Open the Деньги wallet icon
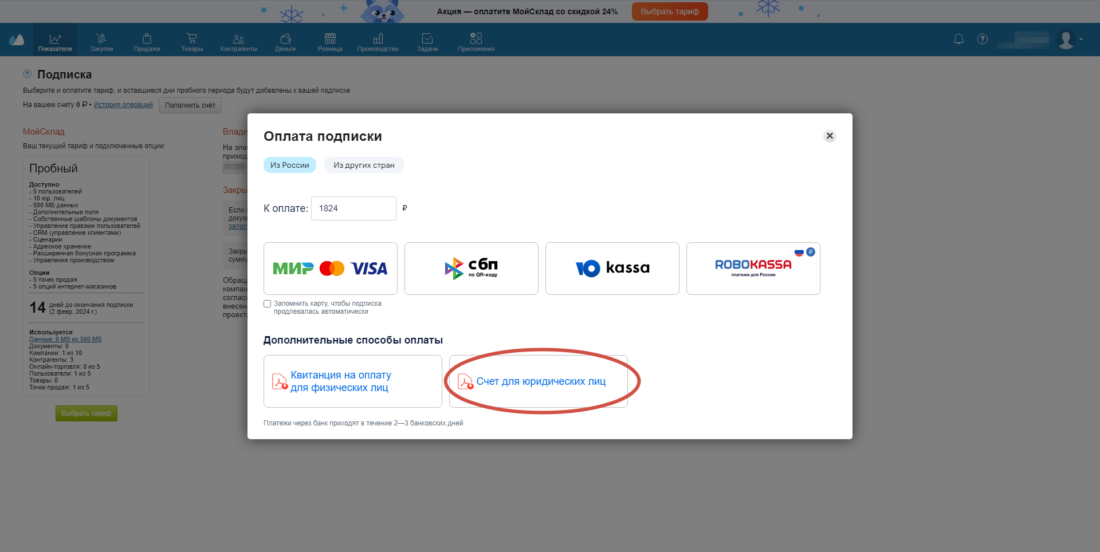The height and width of the screenshot is (552, 1100). [x=286, y=39]
